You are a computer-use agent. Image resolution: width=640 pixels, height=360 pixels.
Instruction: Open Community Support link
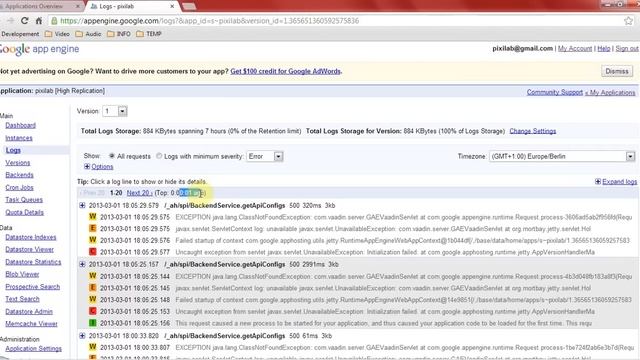[555, 92]
